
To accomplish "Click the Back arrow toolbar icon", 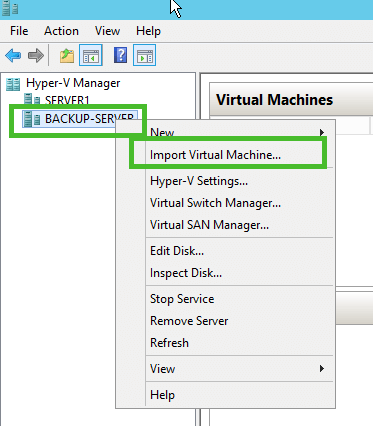I will click(13, 55).
